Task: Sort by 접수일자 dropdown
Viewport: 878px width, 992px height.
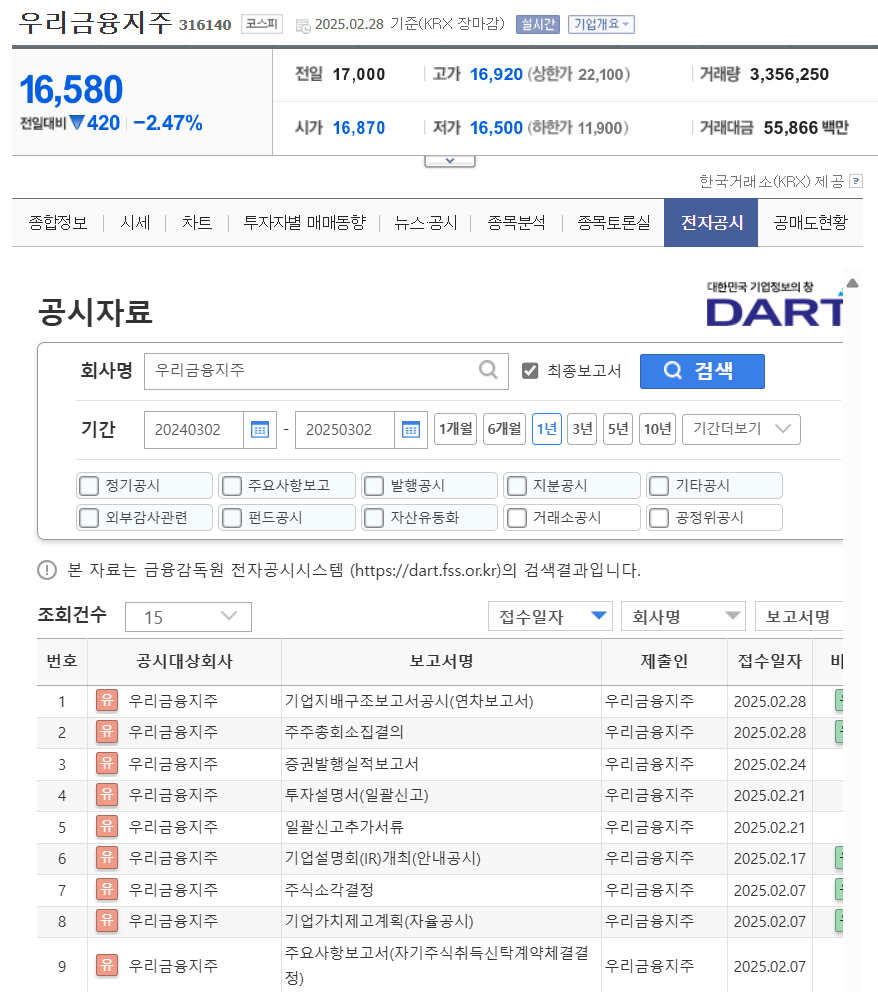Action: [x=550, y=616]
